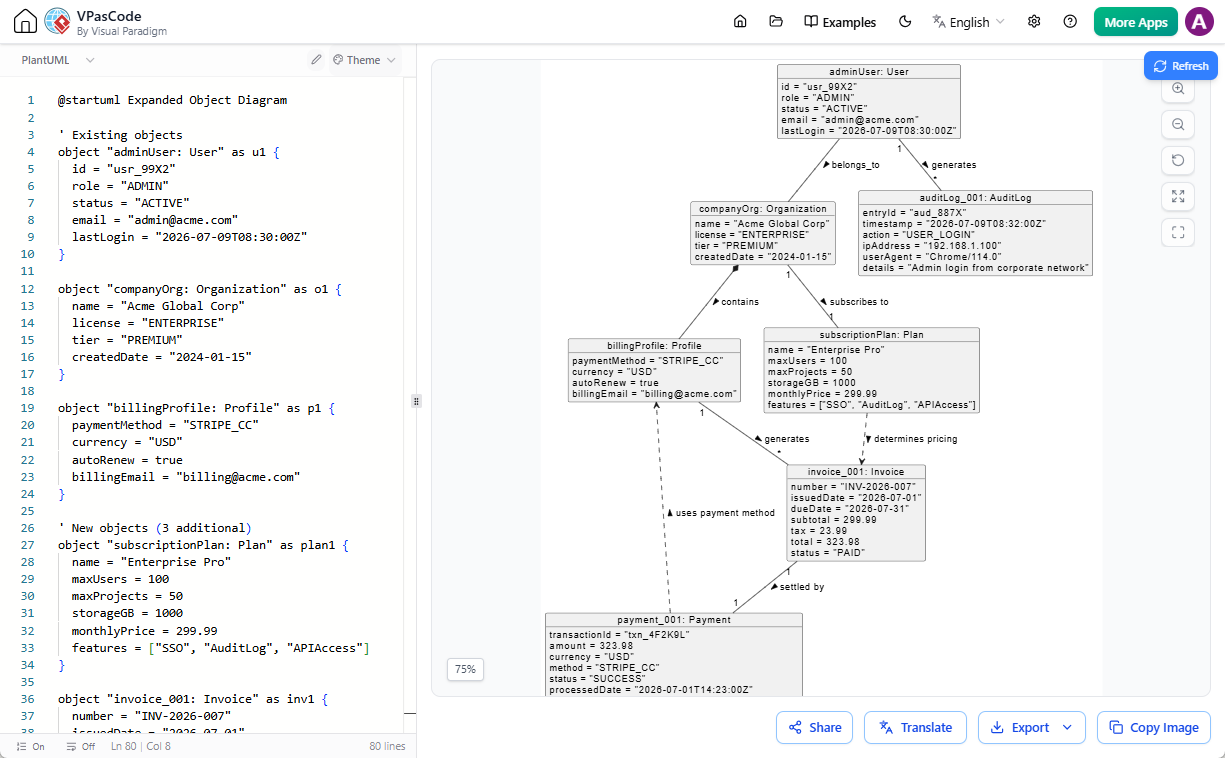Viewport: 1225px width, 758px height.
Task: Open settings with the gear icon
Action: point(1034,22)
